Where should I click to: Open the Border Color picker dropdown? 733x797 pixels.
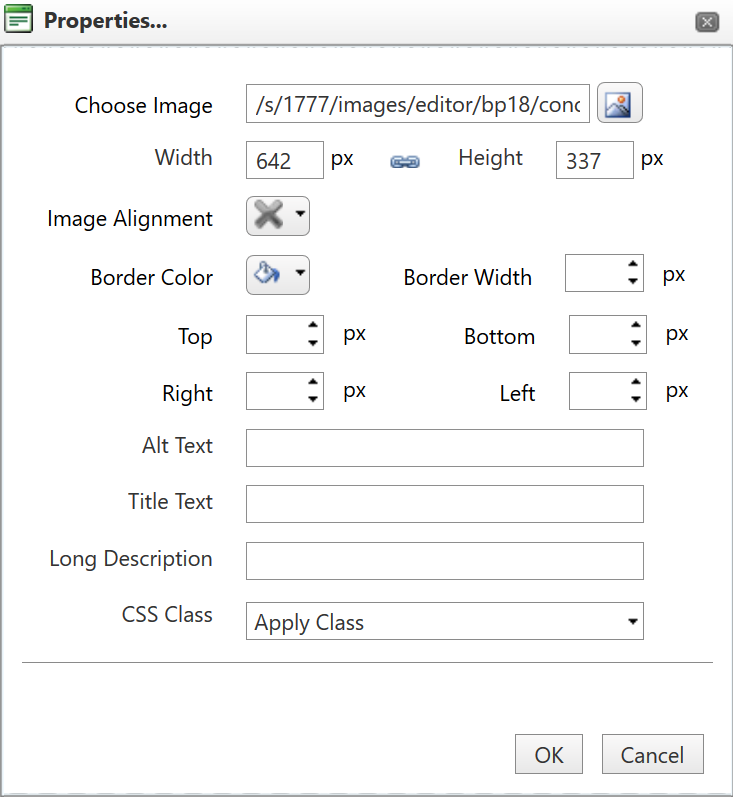(x=278, y=275)
